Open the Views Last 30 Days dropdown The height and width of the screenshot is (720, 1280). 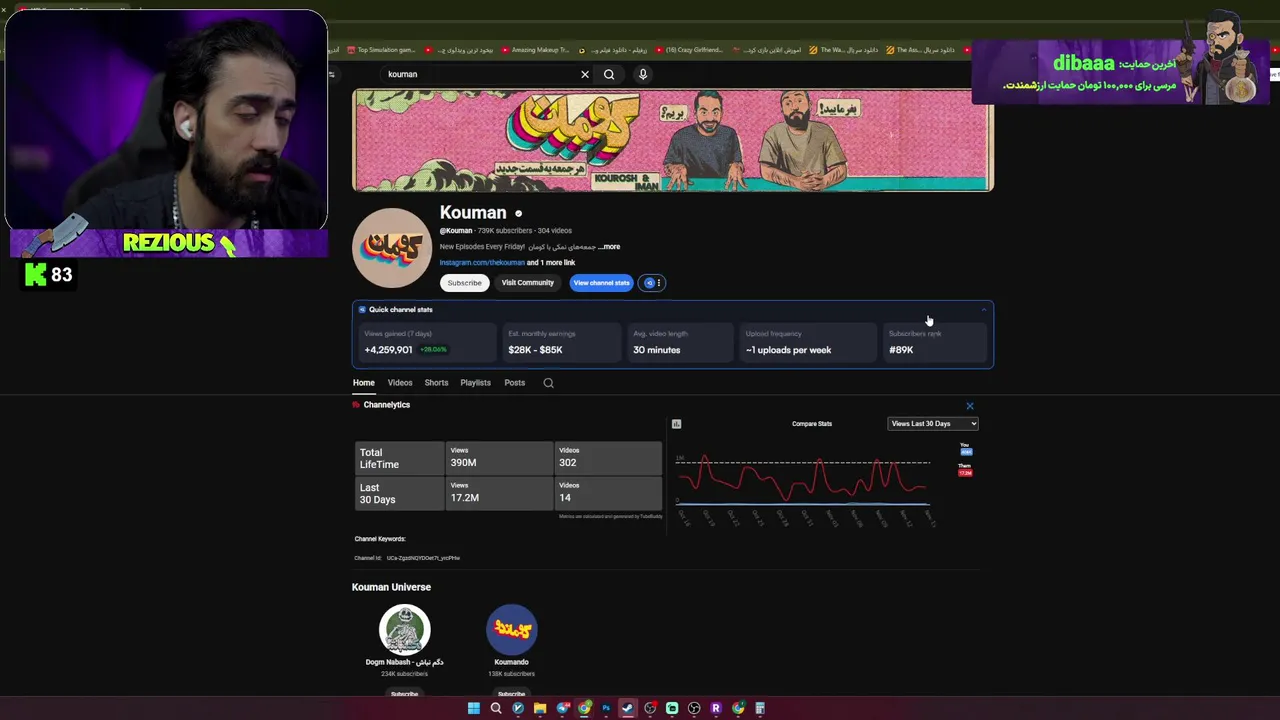933,424
